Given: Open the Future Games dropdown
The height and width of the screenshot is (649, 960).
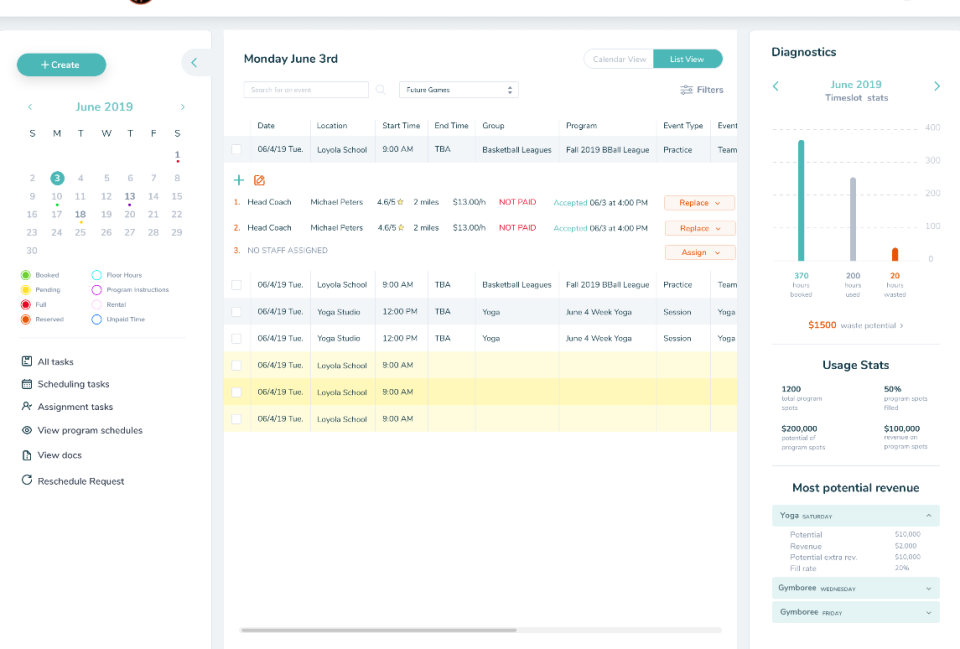Looking at the screenshot, I should pyautogui.click(x=458, y=90).
